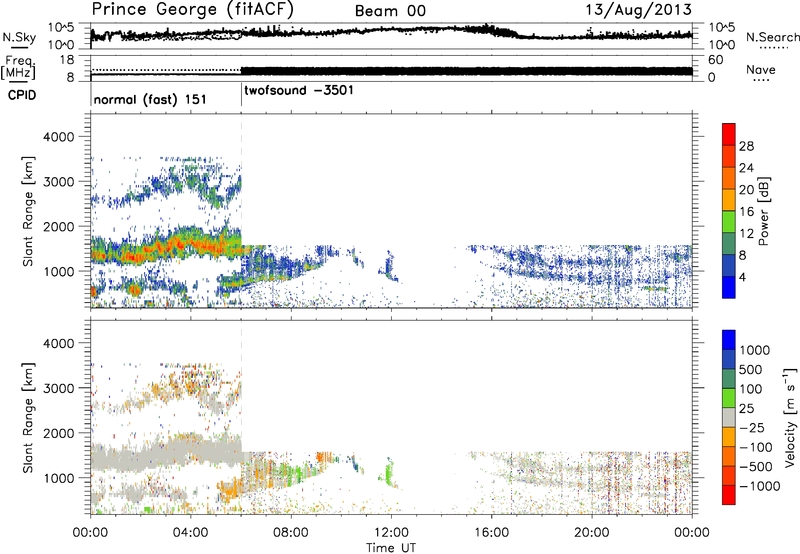Click the "12:00" time tick label
The width and height of the screenshot is (800, 554).
[x=391, y=533]
